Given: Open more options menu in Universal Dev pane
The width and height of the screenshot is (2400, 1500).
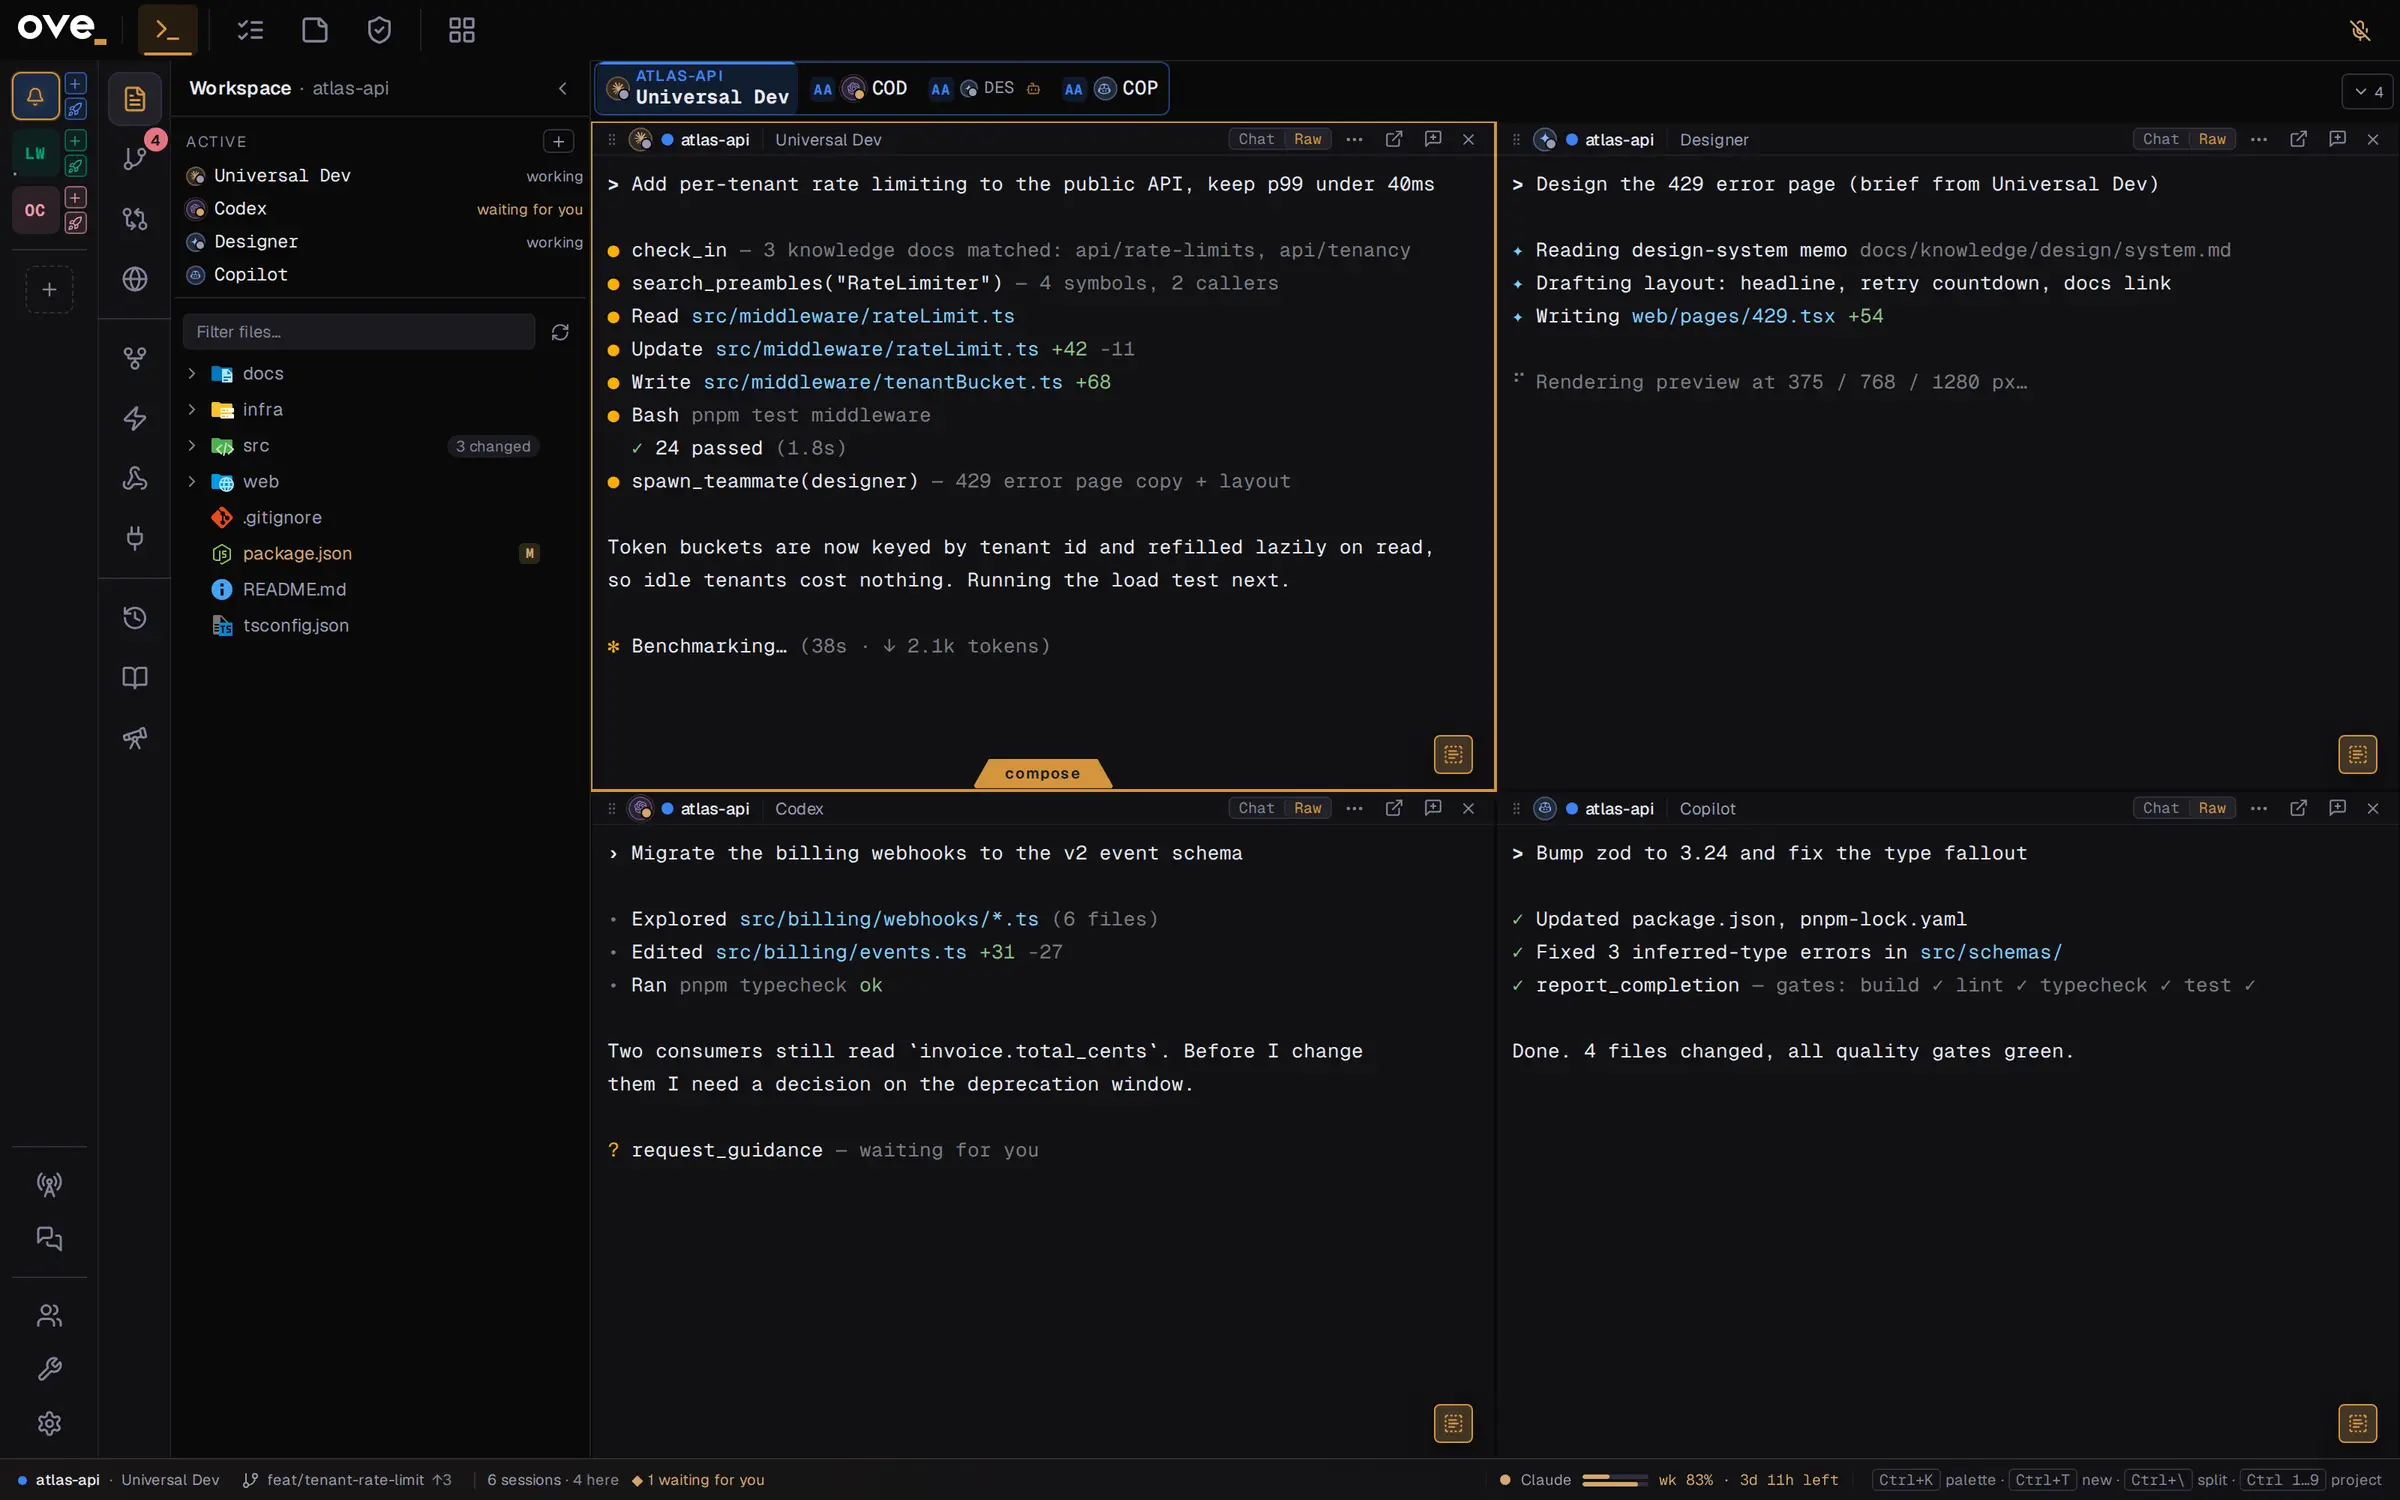Looking at the screenshot, I should click(x=1354, y=139).
